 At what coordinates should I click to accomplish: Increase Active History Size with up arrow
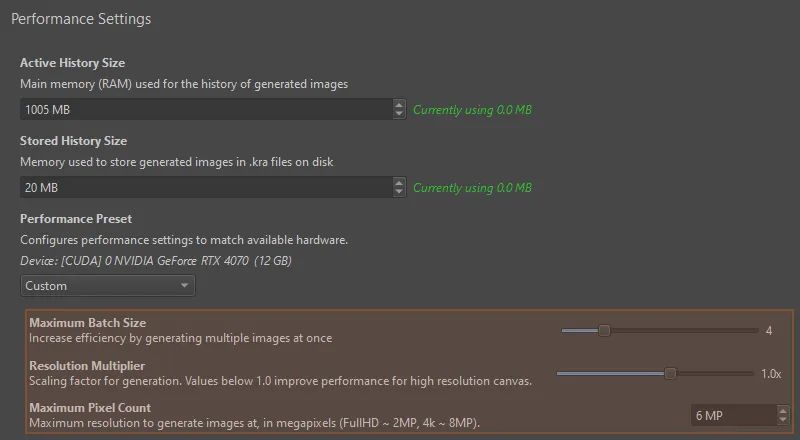click(x=400, y=104)
